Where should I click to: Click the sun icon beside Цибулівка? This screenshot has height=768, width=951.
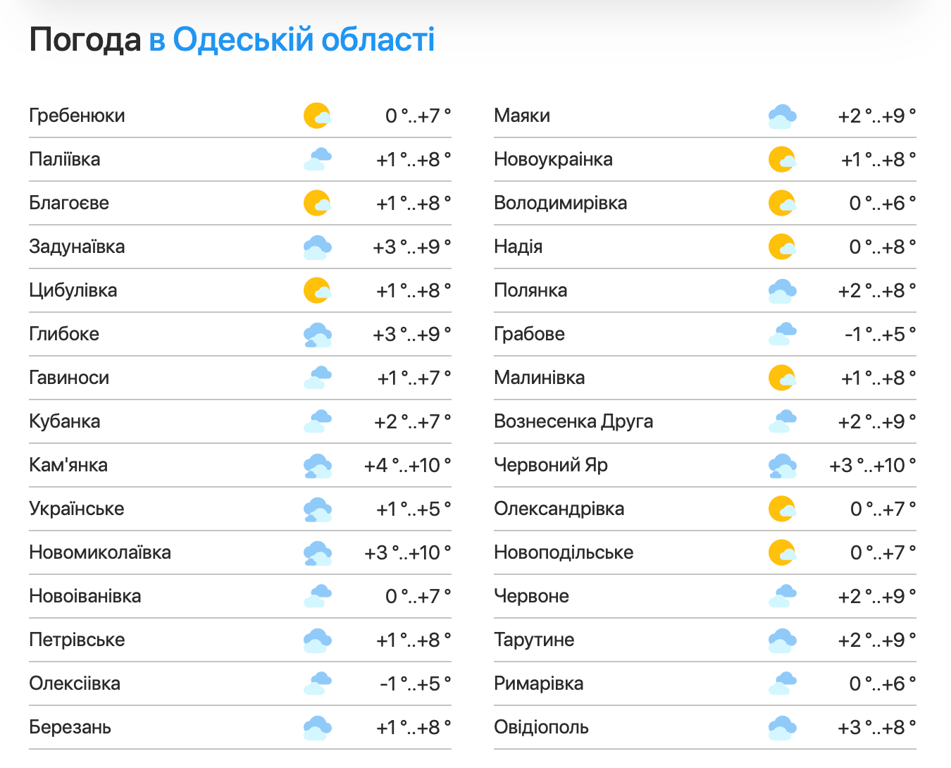(x=317, y=291)
